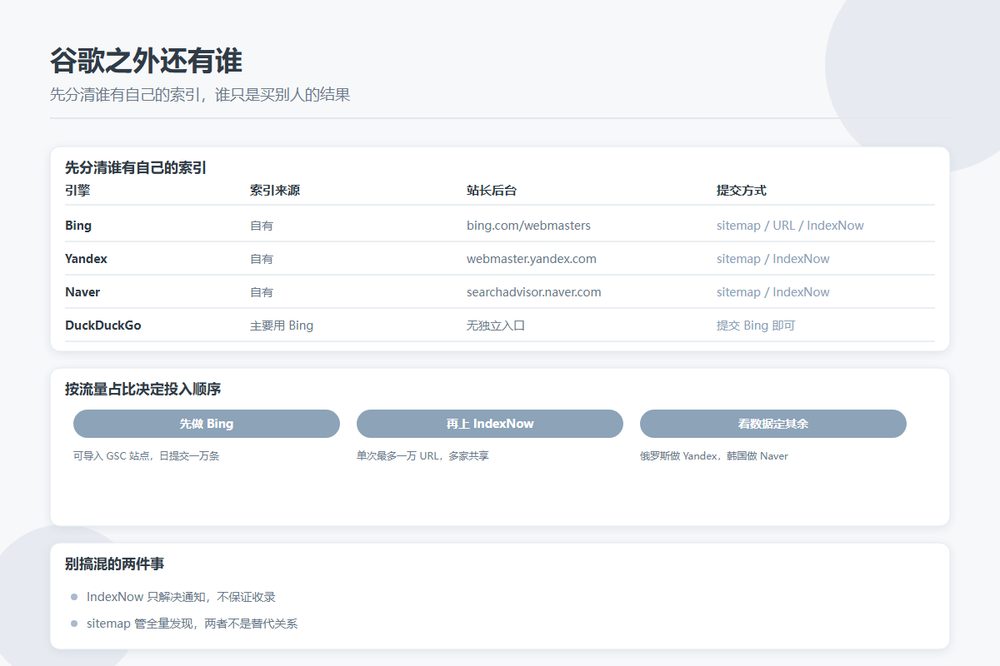The width and height of the screenshot is (1000, 666).
Task: Select the Naver engine row name
Action: point(82,292)
